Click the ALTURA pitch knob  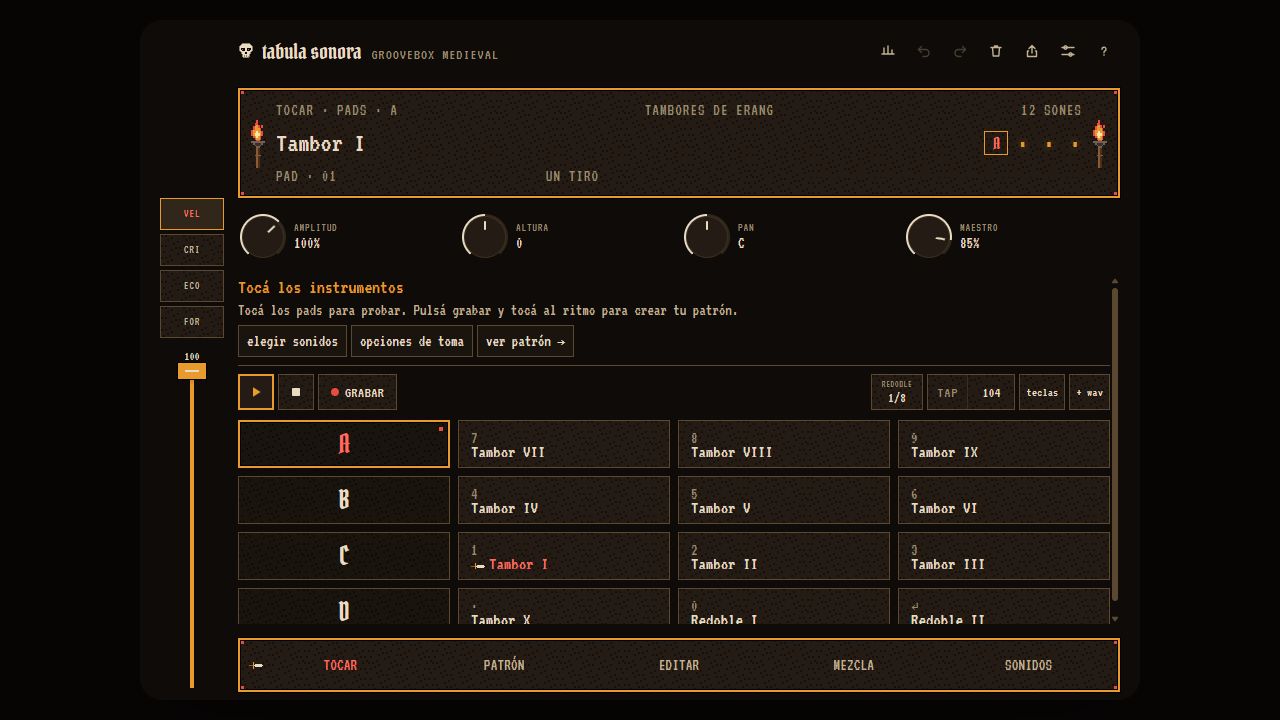coord(485,237)
